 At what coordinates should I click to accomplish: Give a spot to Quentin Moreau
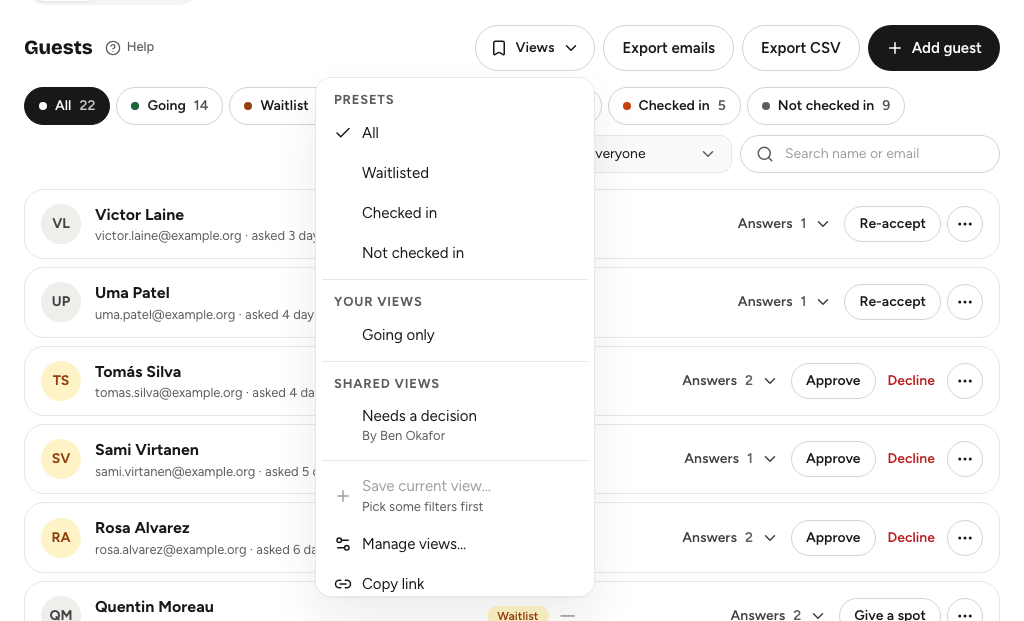pyautogui.click(x=889, y=611)
